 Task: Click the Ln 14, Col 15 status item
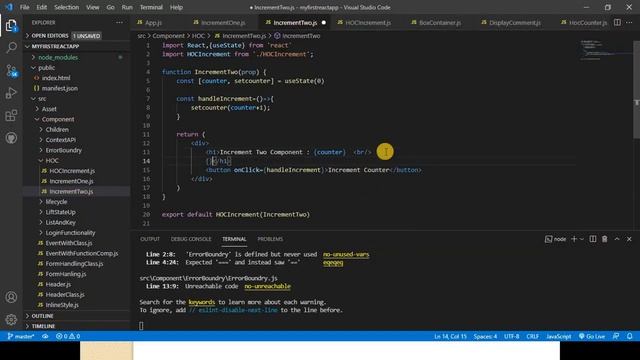[x=450, y=336]
